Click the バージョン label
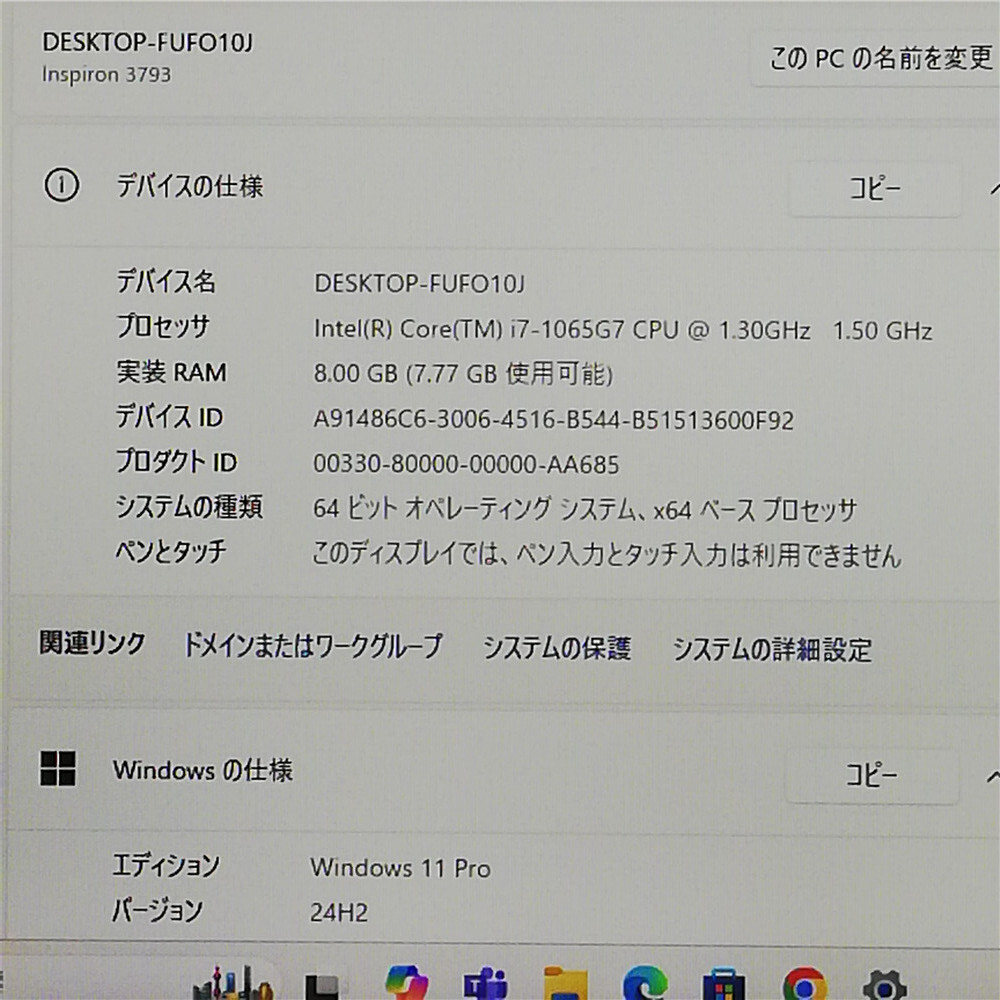This screenshot has height=1000, width=1000. (157, 910)
